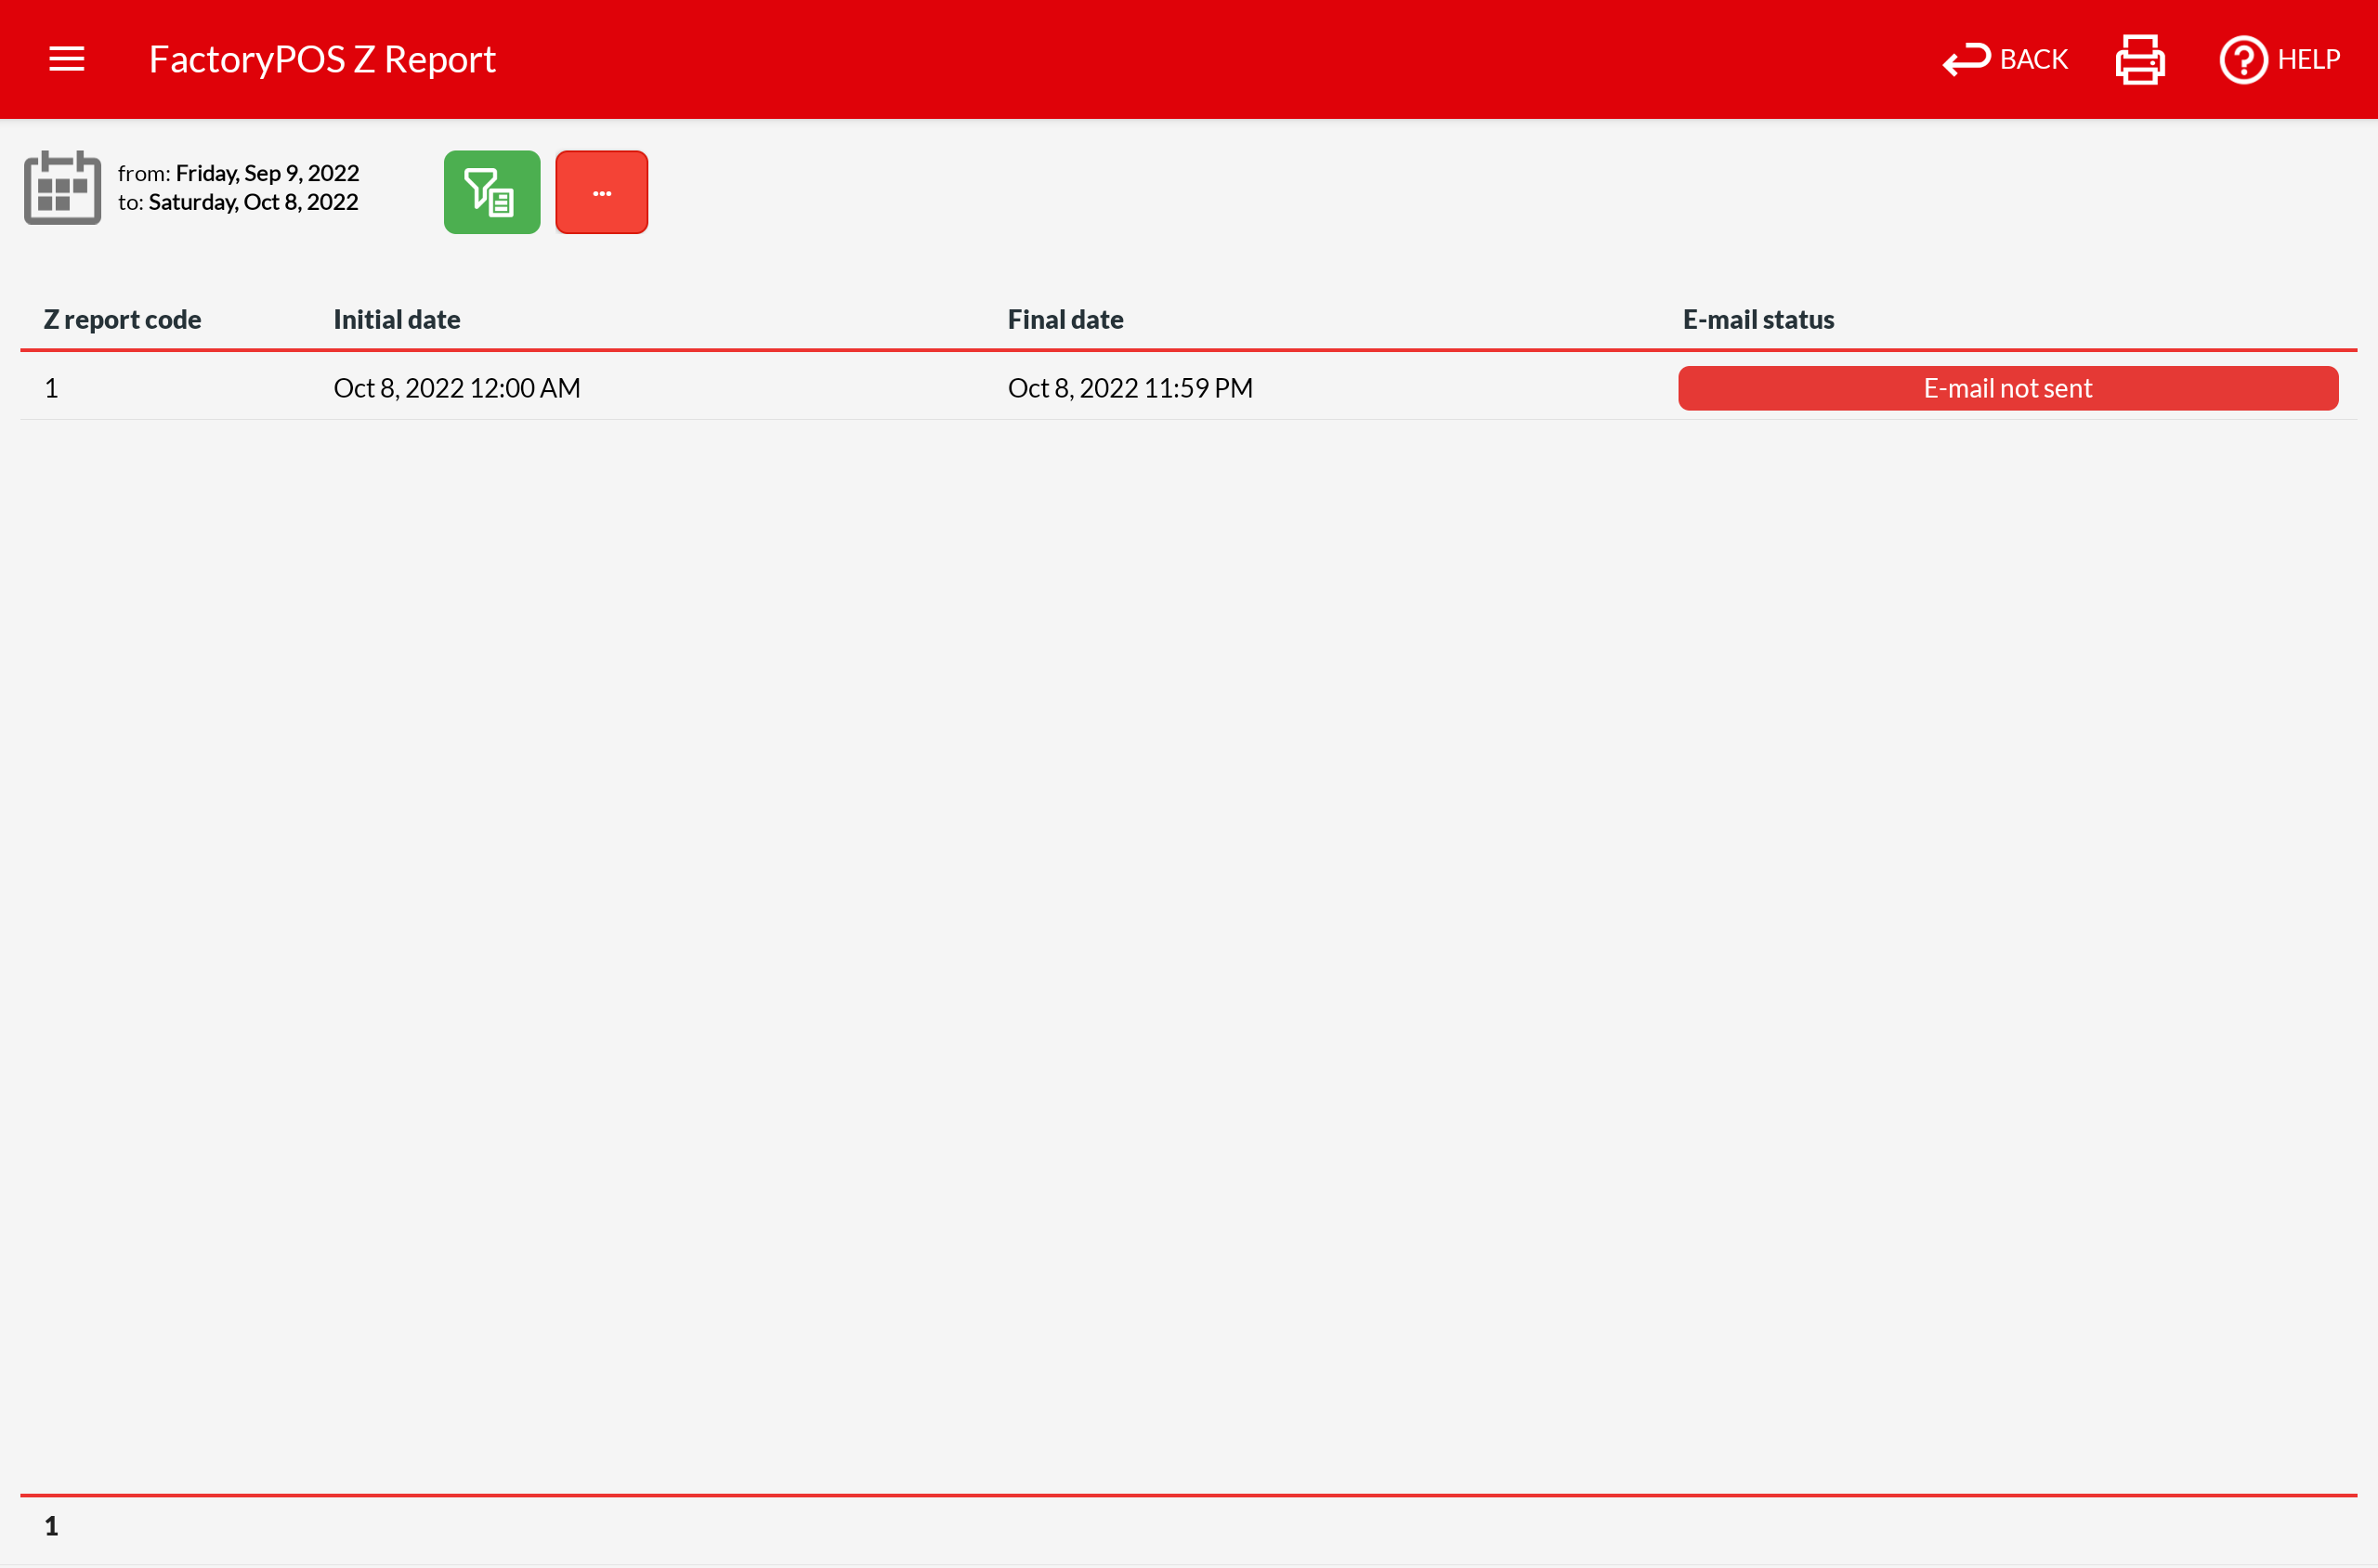
Task: Sort by Z report code column header
Action: click(x=122, y=320)
